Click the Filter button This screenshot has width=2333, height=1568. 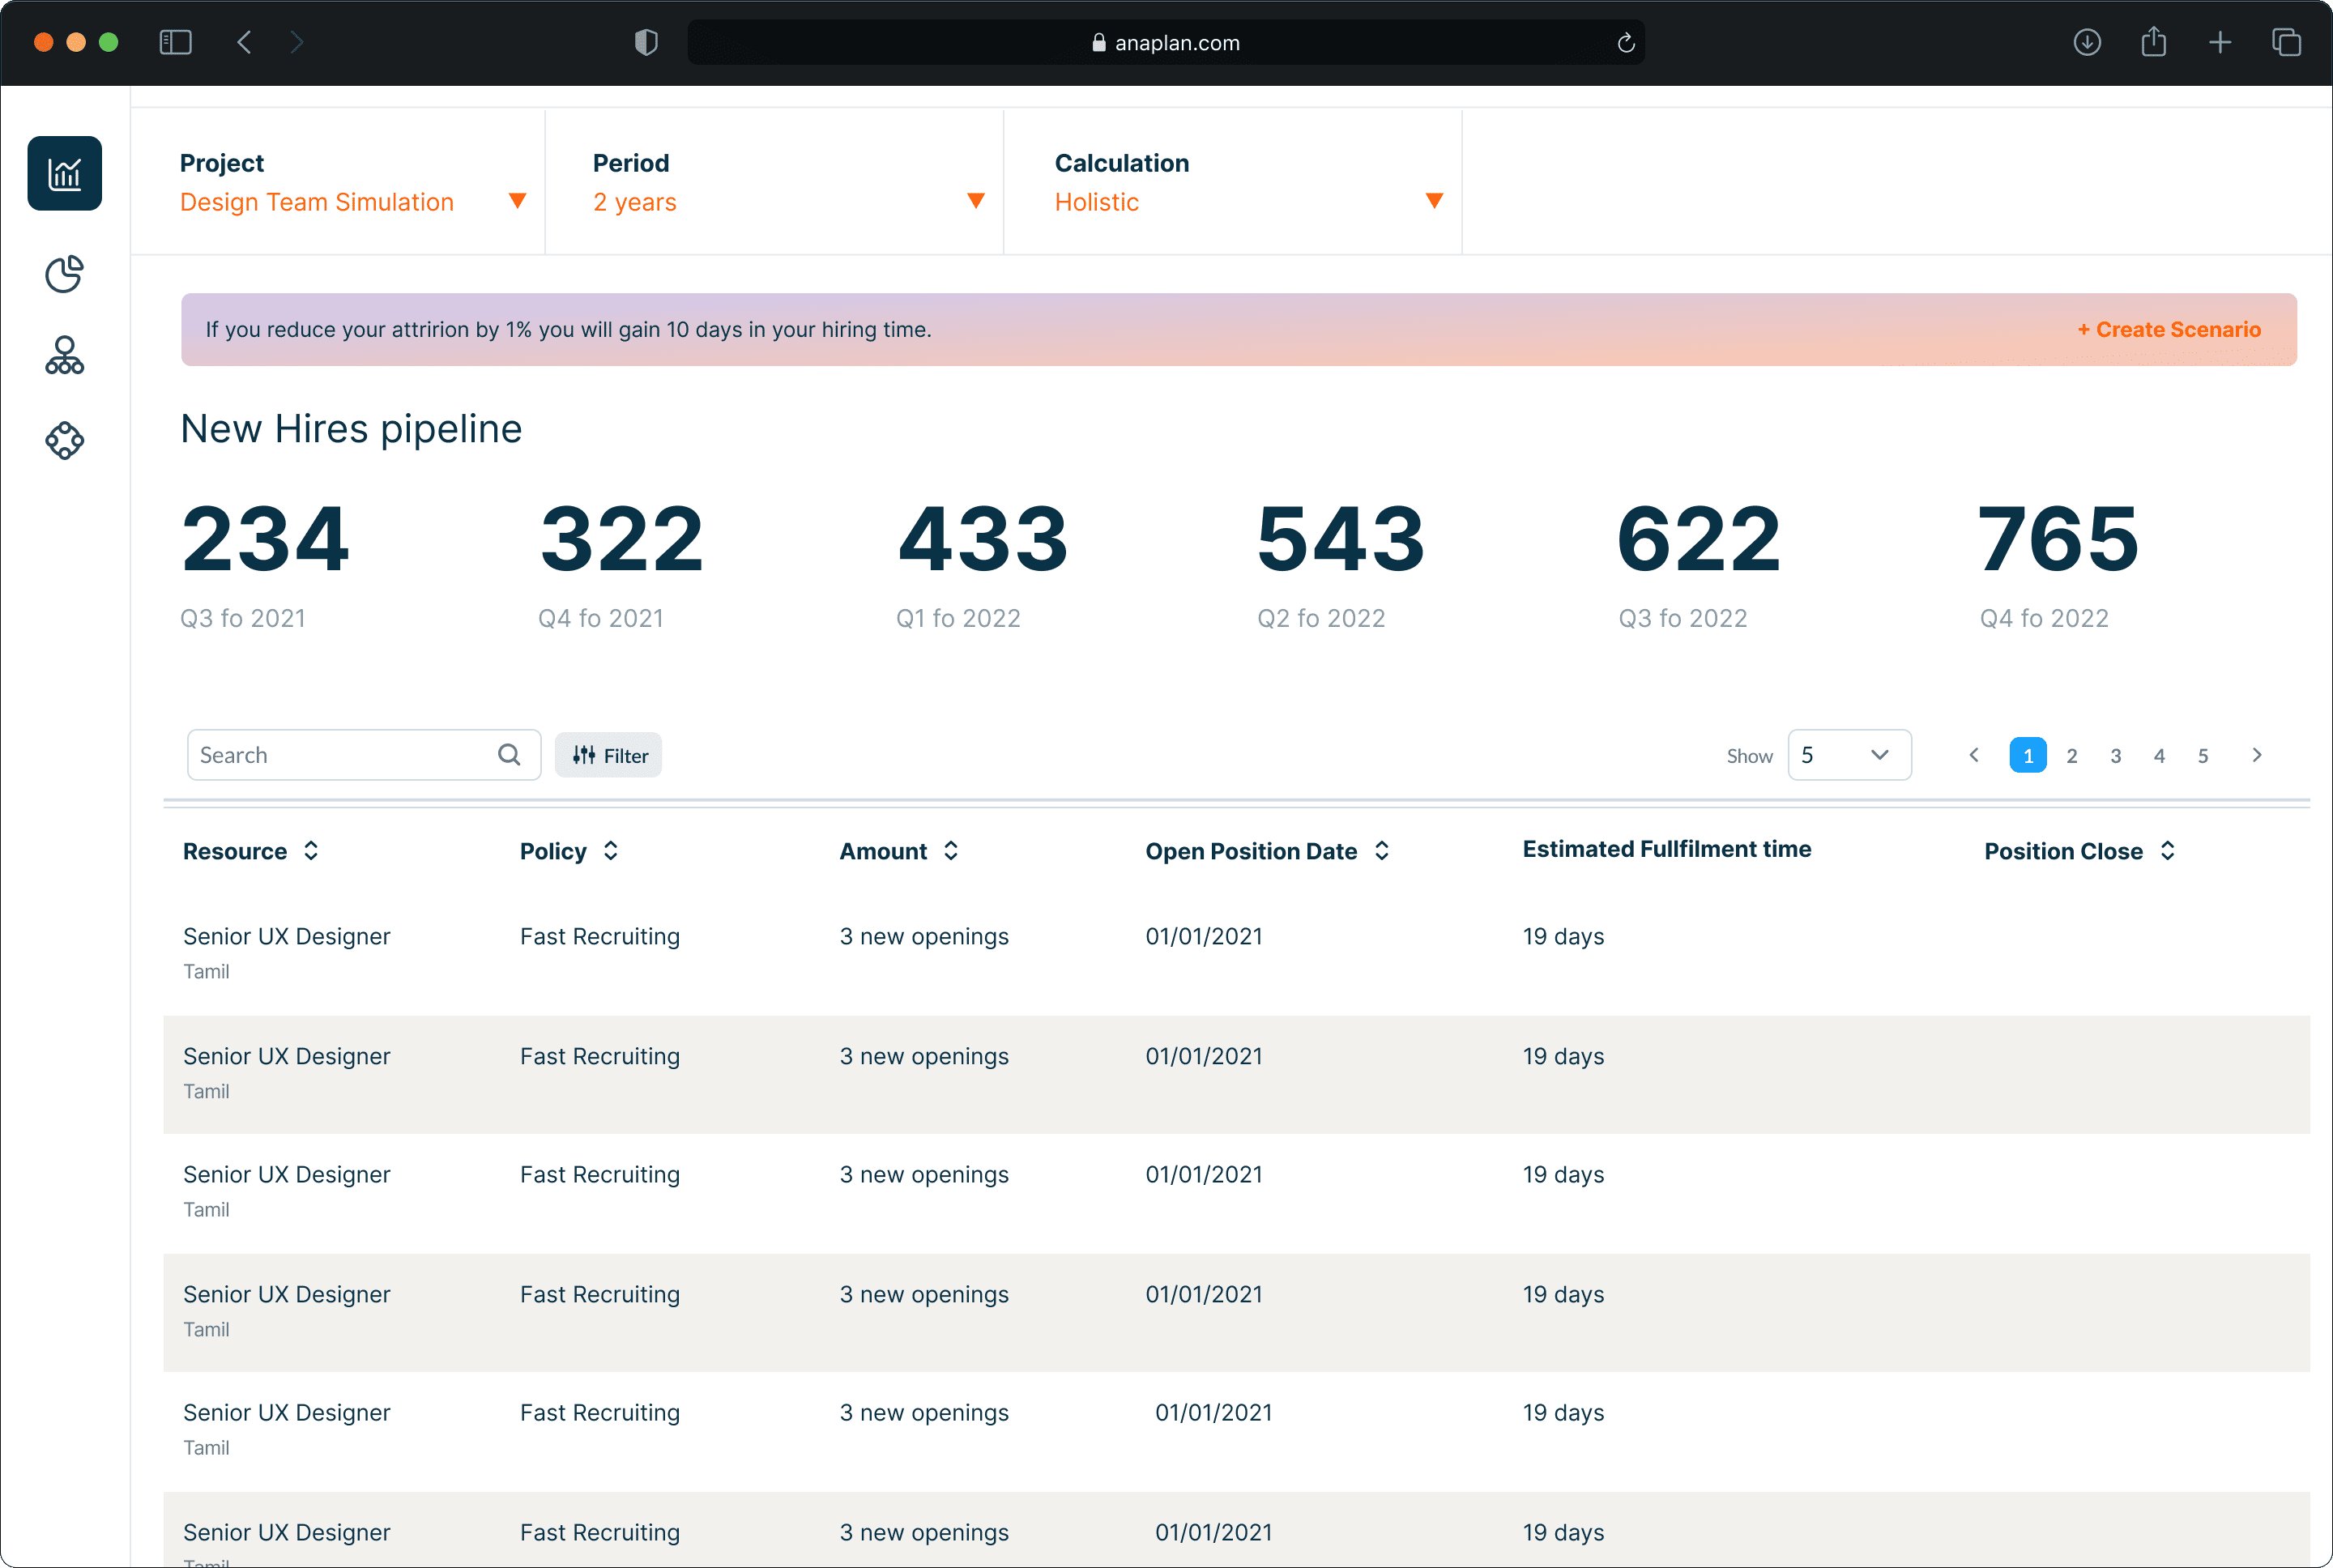click(609, 755)
